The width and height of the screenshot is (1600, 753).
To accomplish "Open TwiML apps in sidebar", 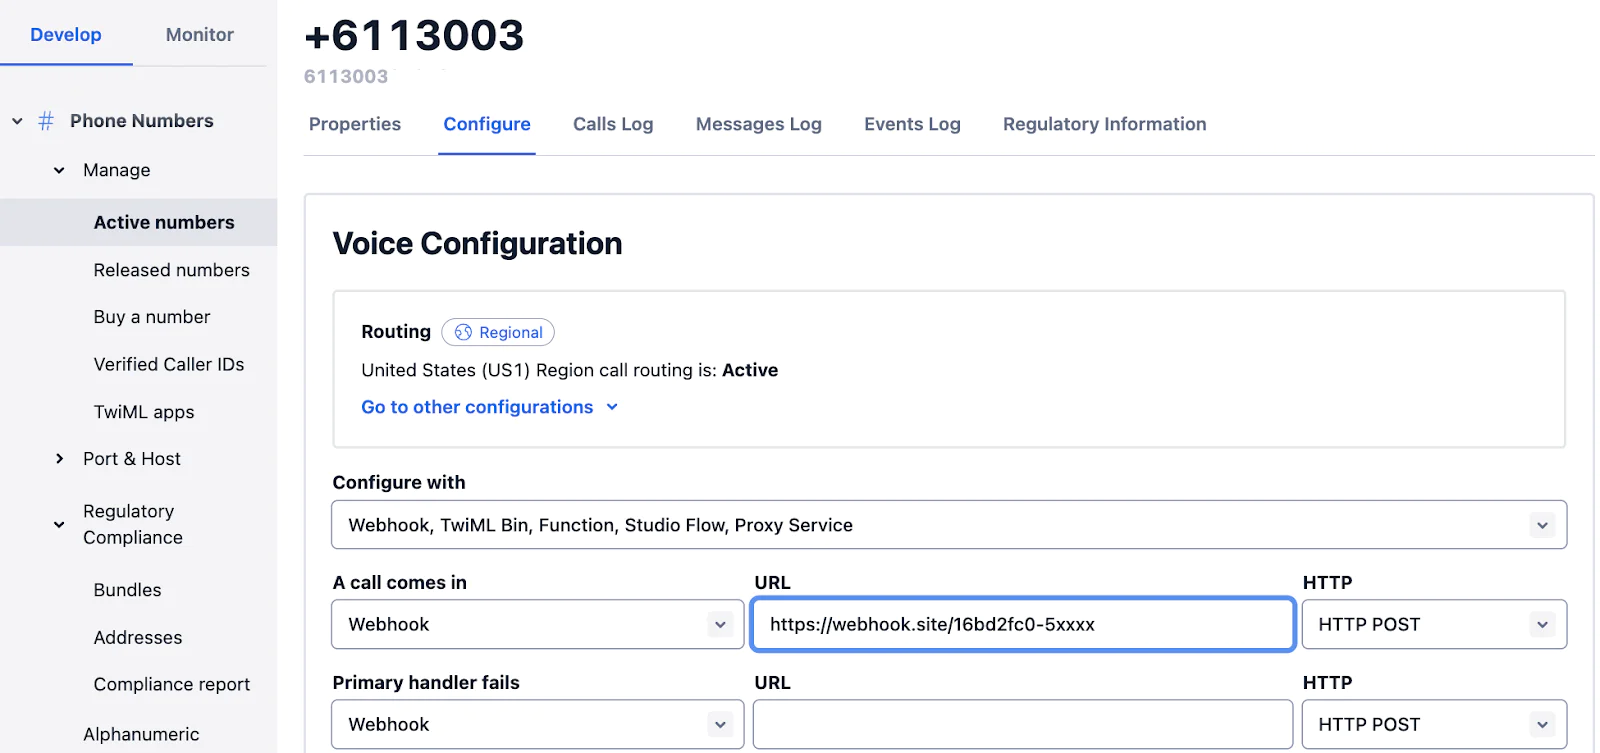I will [144, 412].
